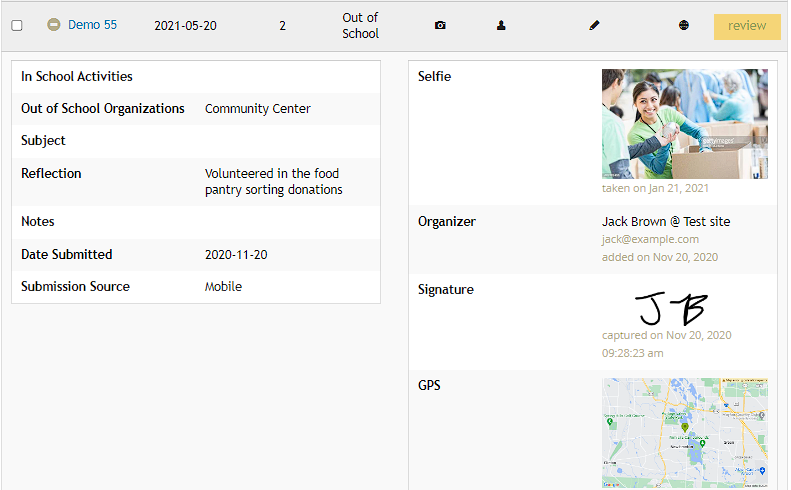The width and height of the screenshot is (791, 490).
Task: Click the Mobile submission source value
Action: (x=223, y=287)
